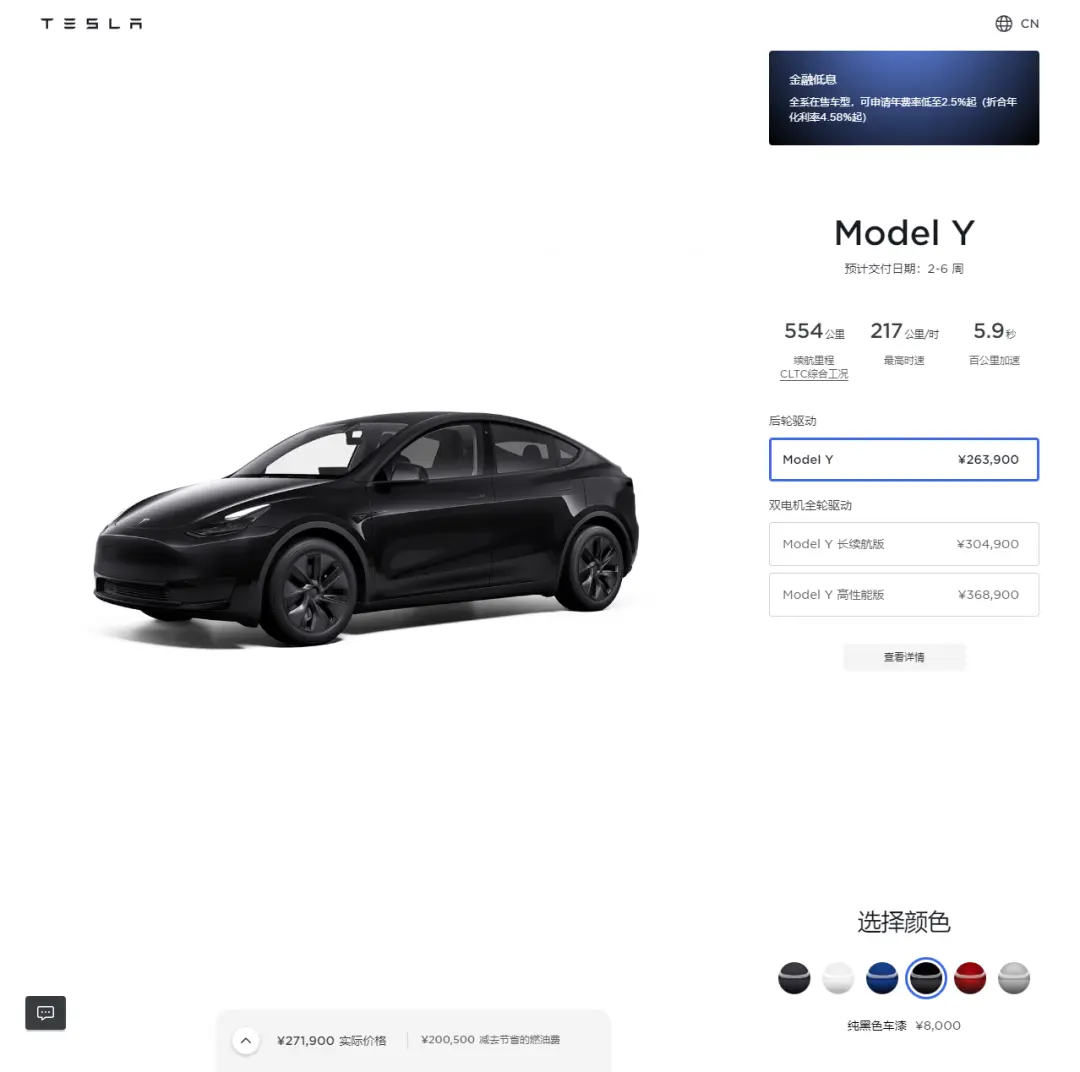Open the chat support icon
Viewport: 1080px width, 1072px height.
45,1012
